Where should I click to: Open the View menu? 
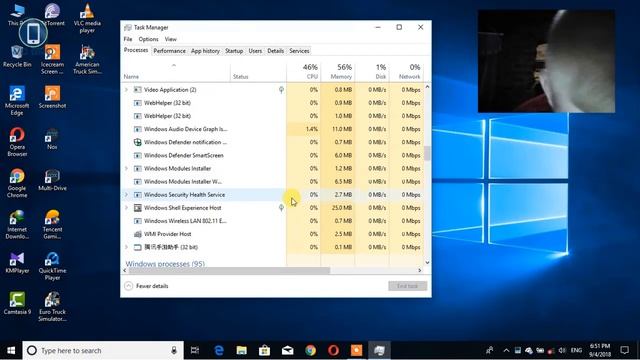[171, 39]
